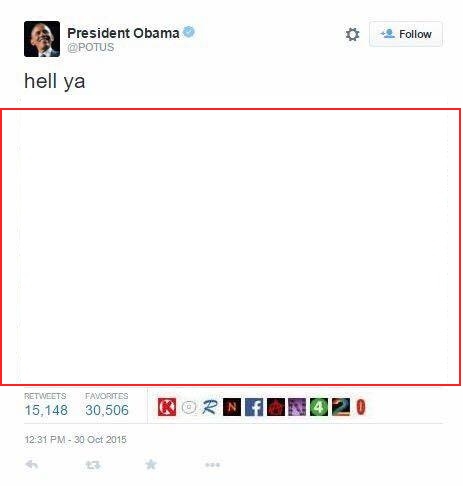Viewport: 463px width, 486px height.
Task: Open the black N avatar
Action: point(232,407)
